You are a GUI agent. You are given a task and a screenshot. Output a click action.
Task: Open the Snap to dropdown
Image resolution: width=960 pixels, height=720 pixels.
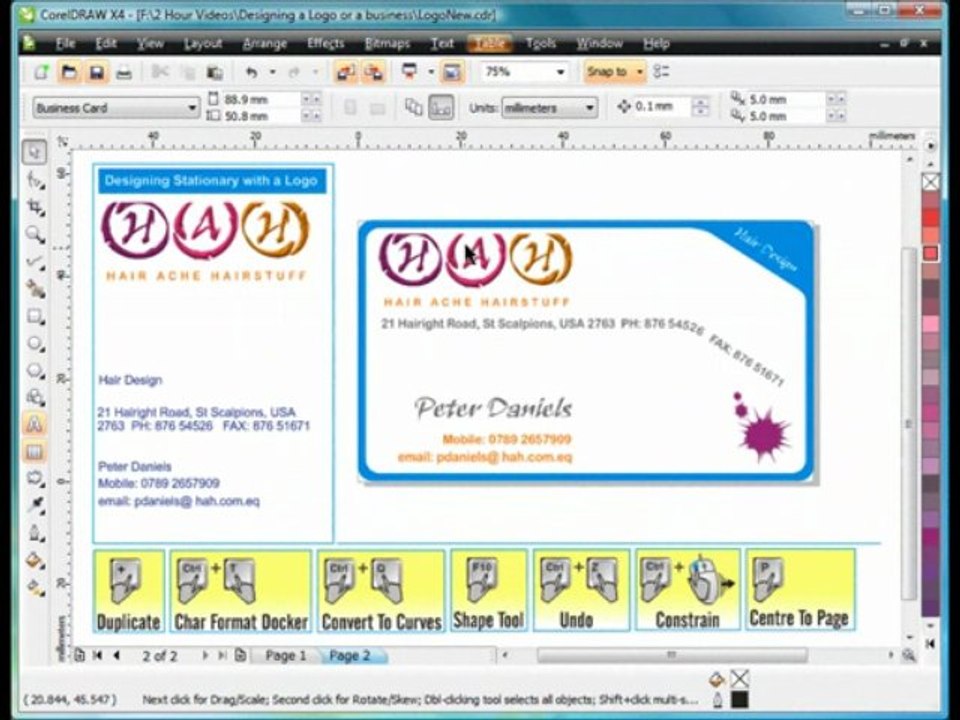click(640, 72)
